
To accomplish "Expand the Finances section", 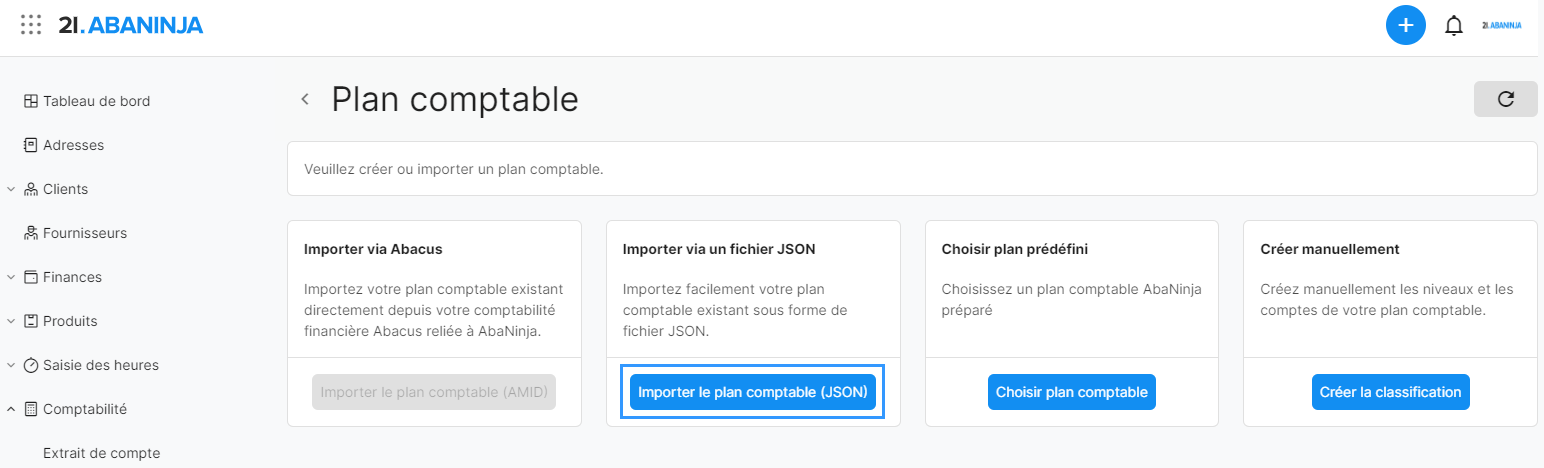I will [10, 277].
